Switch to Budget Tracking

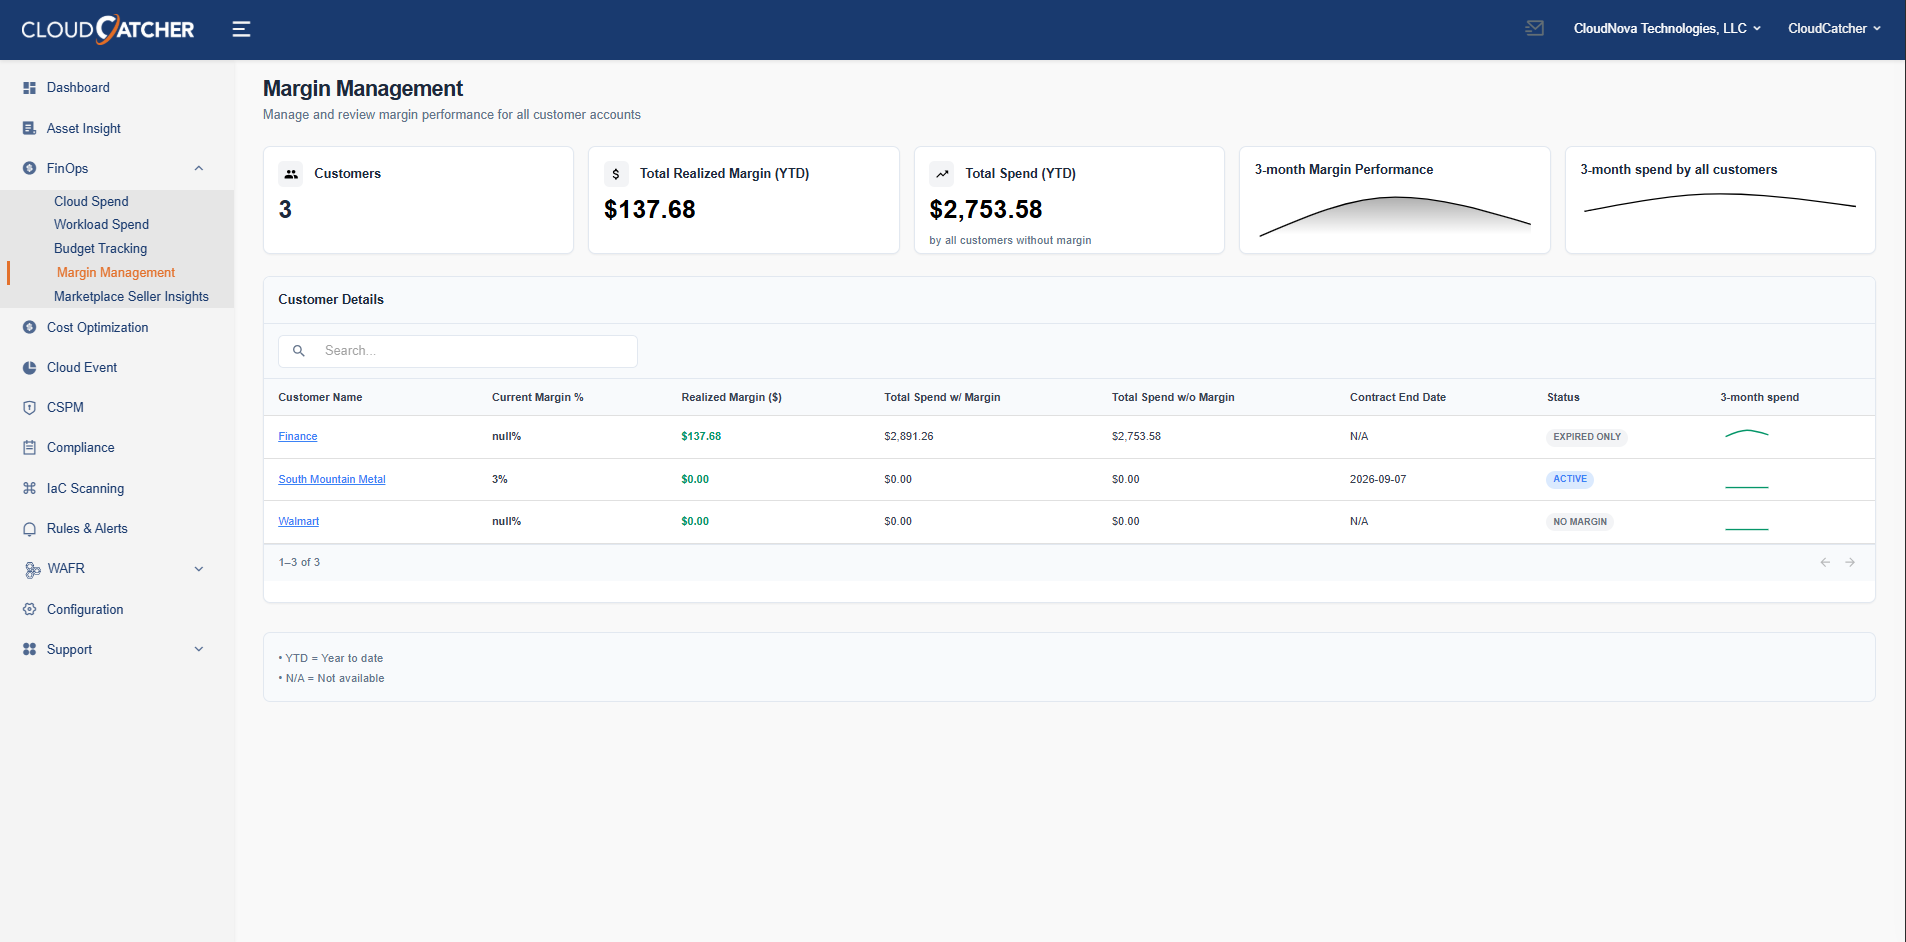coord(100,248)
